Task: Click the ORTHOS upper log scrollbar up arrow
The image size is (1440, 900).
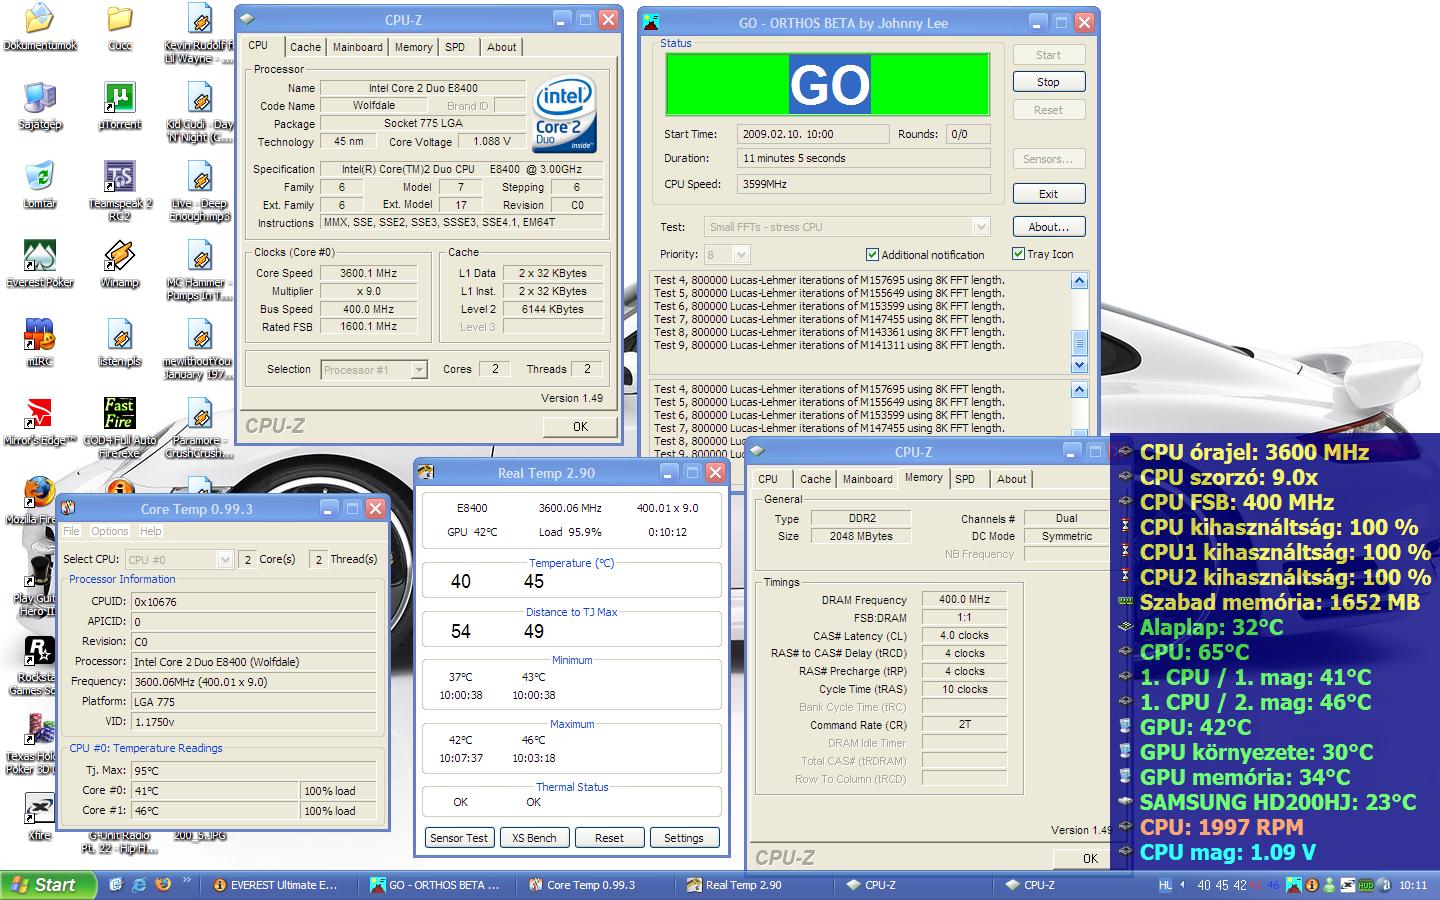Action: coord(1079,281)
